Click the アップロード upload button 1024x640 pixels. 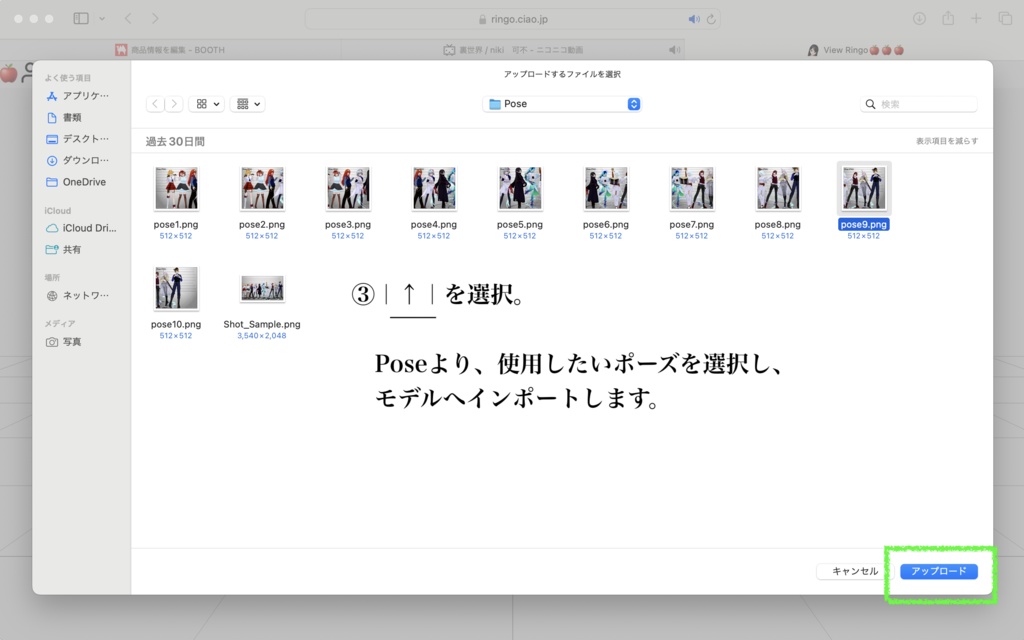(x=939, y=571)
